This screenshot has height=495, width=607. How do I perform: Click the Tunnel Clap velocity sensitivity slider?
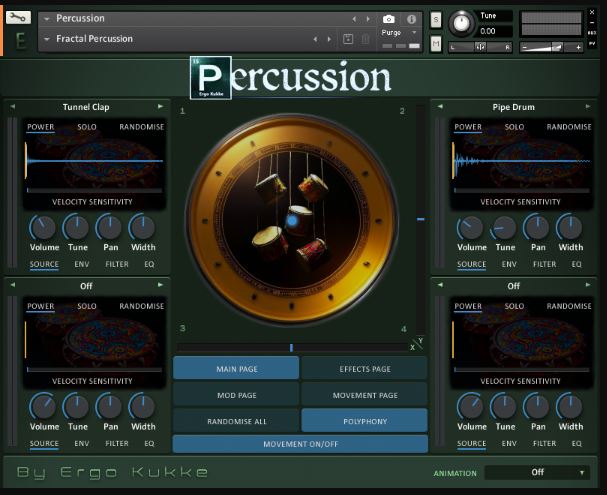(94, 190)
